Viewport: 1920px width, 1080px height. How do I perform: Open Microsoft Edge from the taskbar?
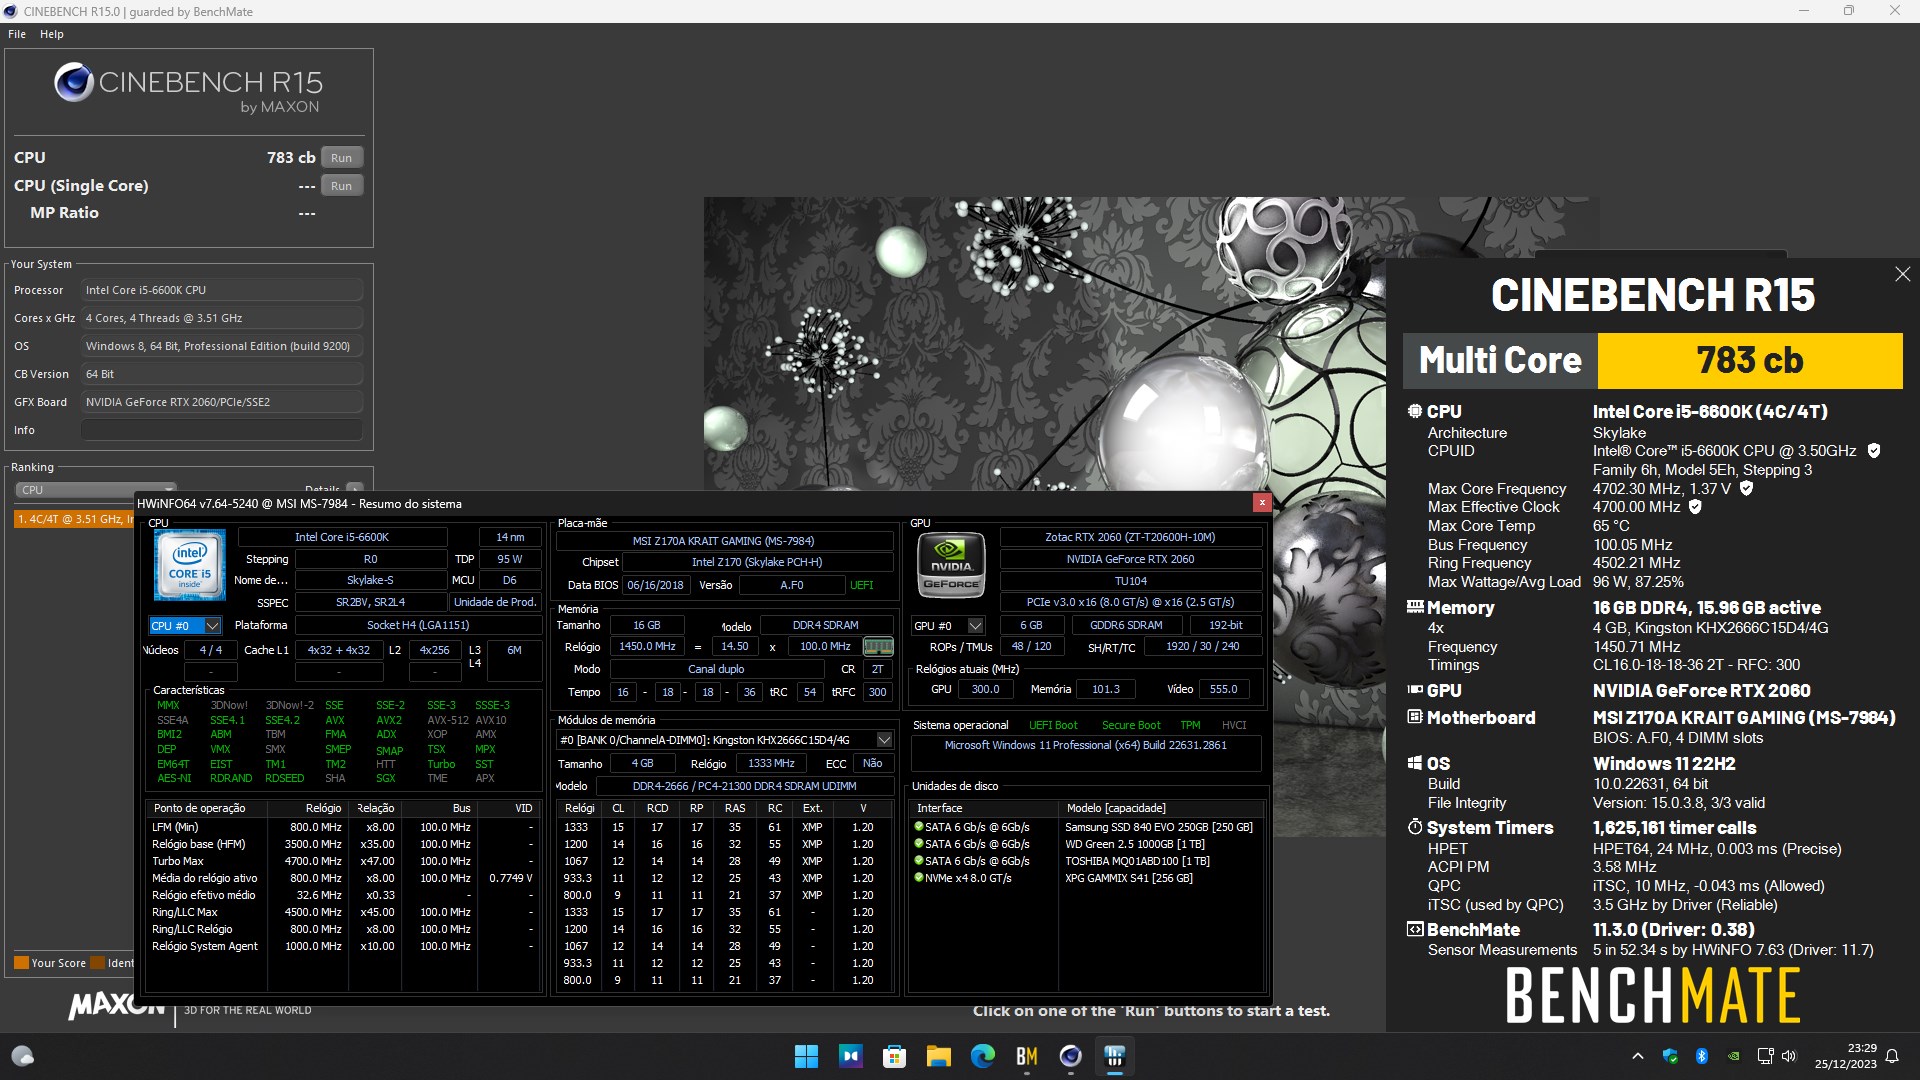pos(982,1056)
